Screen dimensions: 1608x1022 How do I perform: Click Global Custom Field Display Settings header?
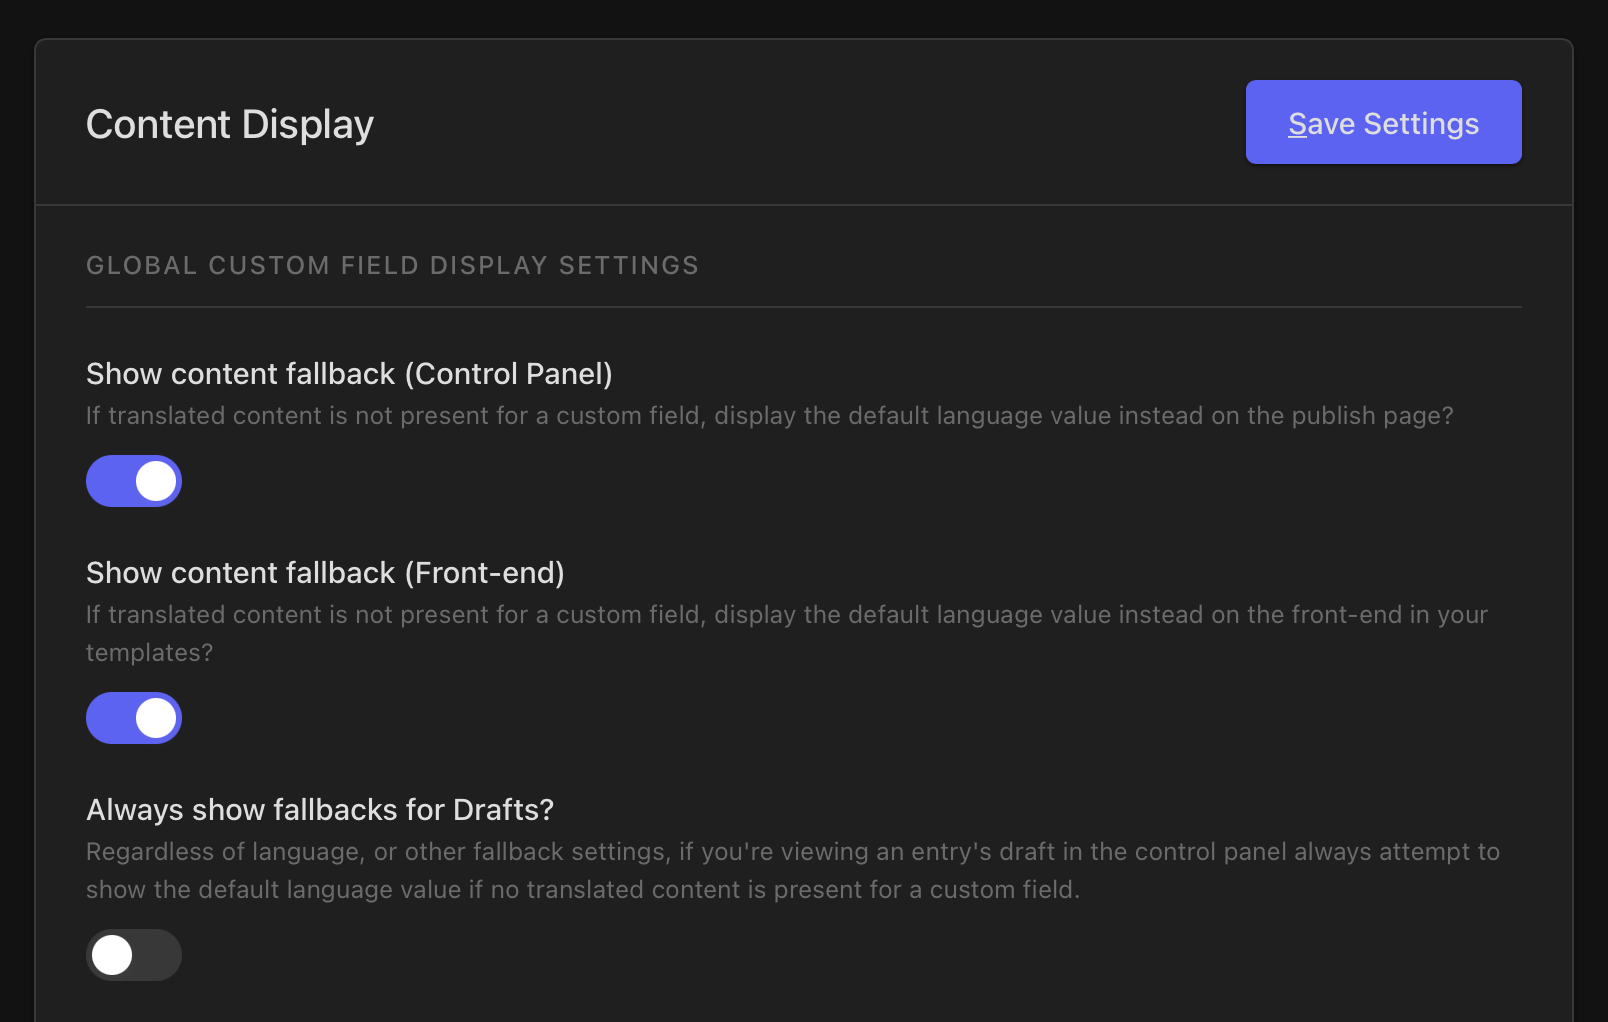coord(393,265)
